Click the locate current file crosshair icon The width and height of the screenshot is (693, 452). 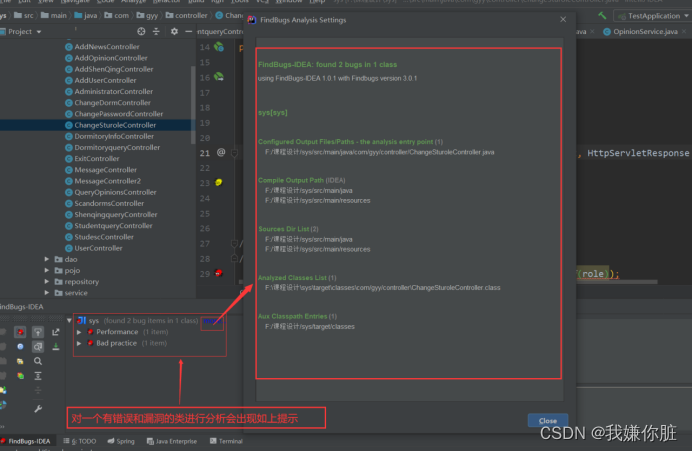[141, 31]
